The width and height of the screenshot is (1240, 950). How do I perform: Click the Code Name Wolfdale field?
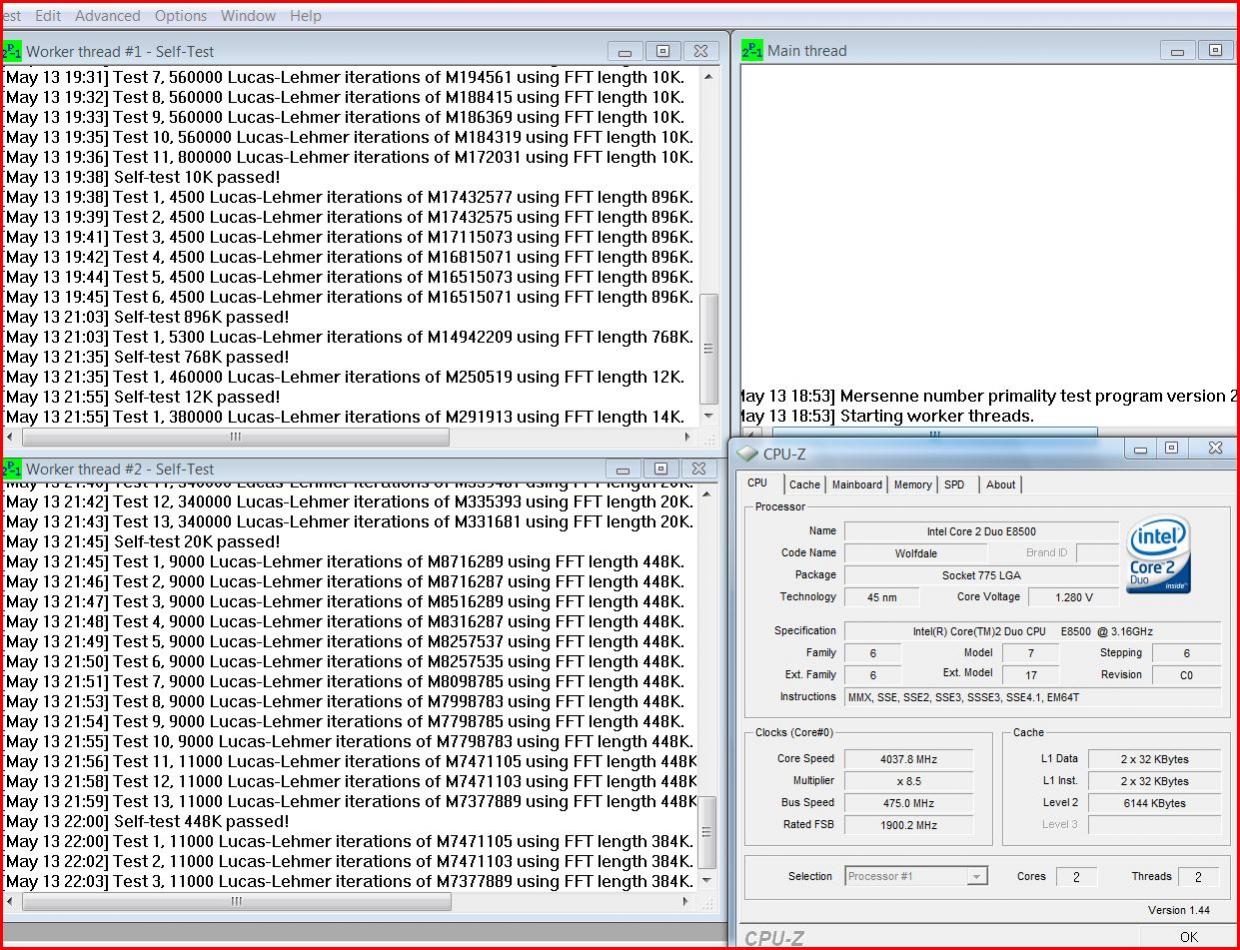click(x=915, y=553)
